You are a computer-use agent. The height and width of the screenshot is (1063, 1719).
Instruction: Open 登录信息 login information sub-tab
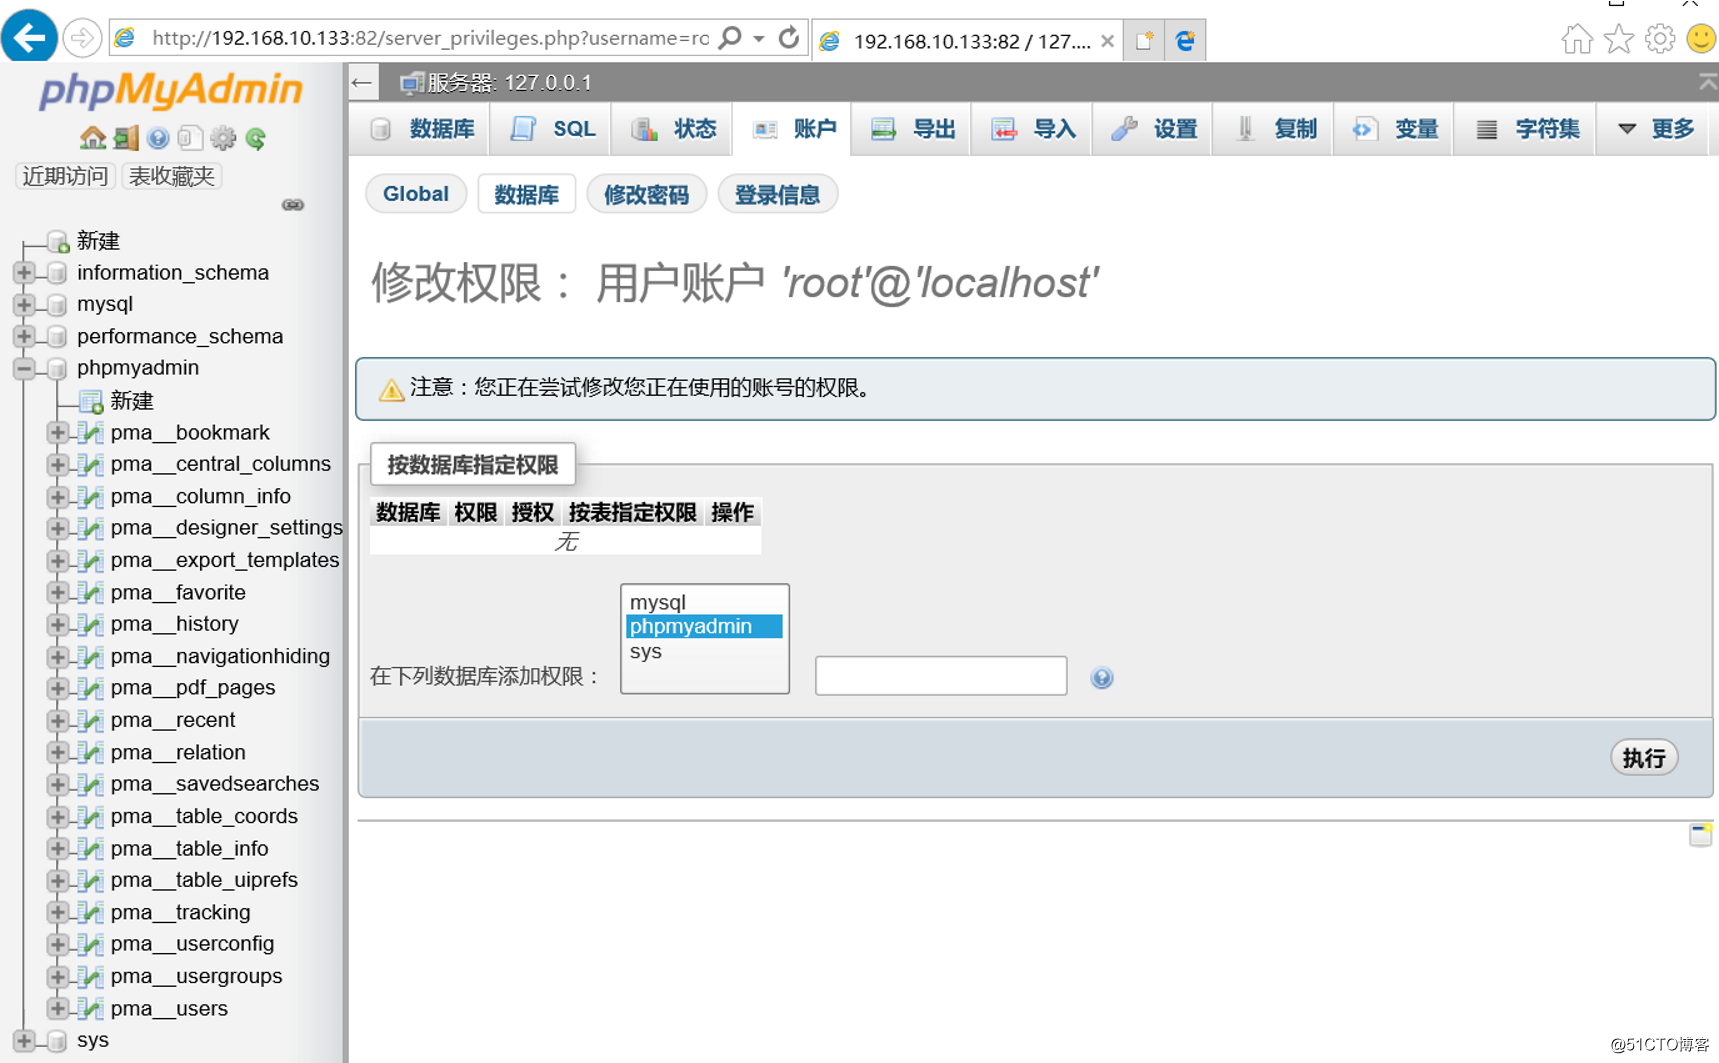[x=777, y=194]
